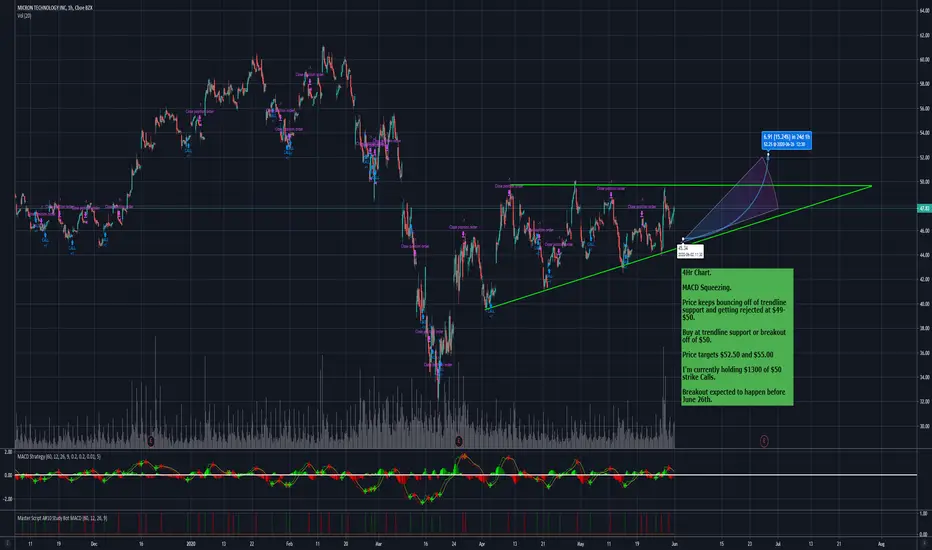Select the white forecast start label 45.34
The width and height of the screenshot is (932, 550).
pyautogui.click(x=689, y=251)
